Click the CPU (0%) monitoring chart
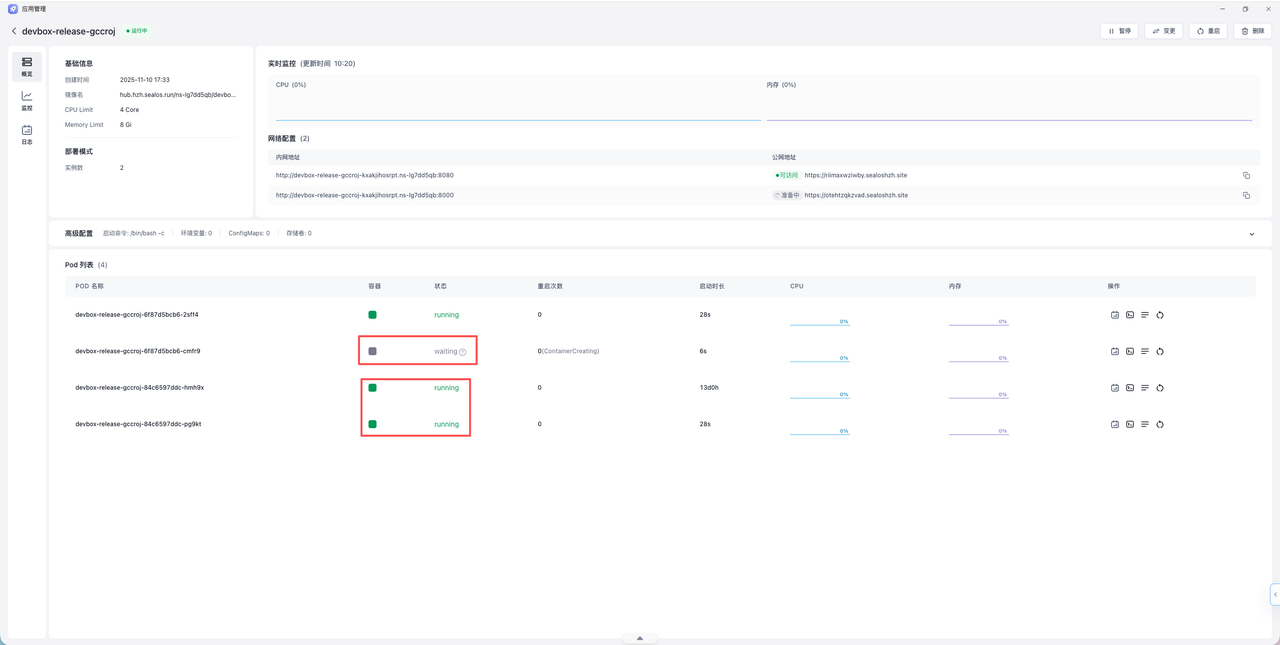This screenshot has width=1280, height=645. (518, 99)
